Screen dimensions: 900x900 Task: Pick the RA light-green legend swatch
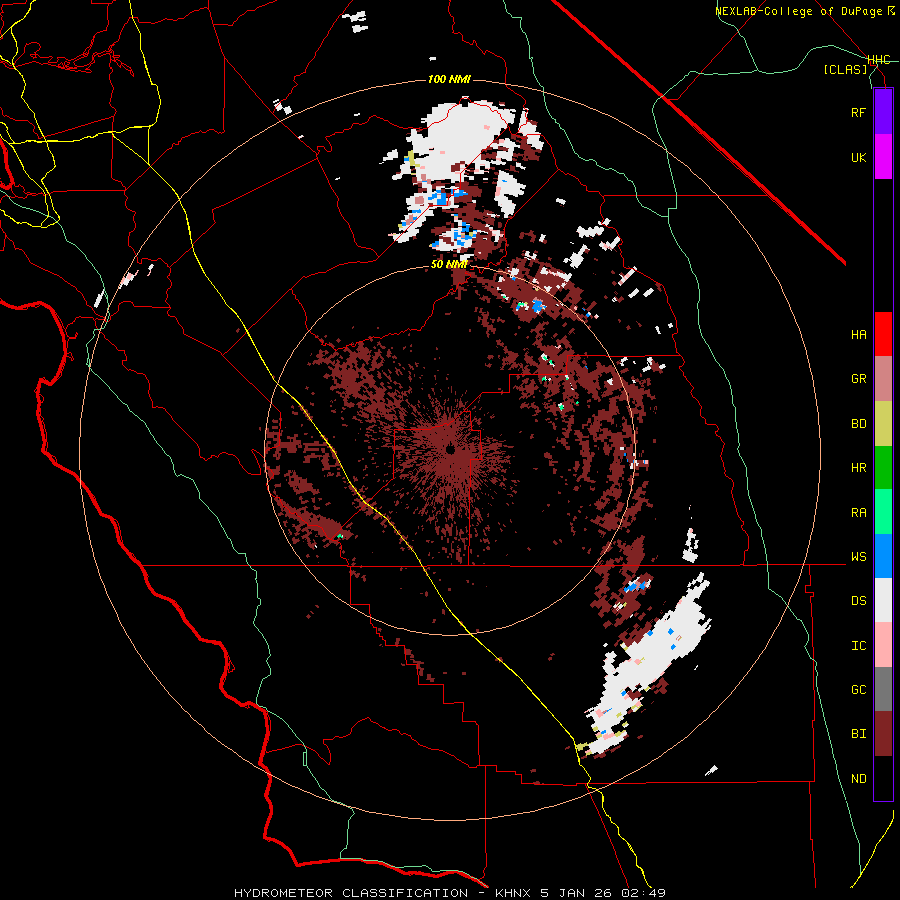pos(883,512)
